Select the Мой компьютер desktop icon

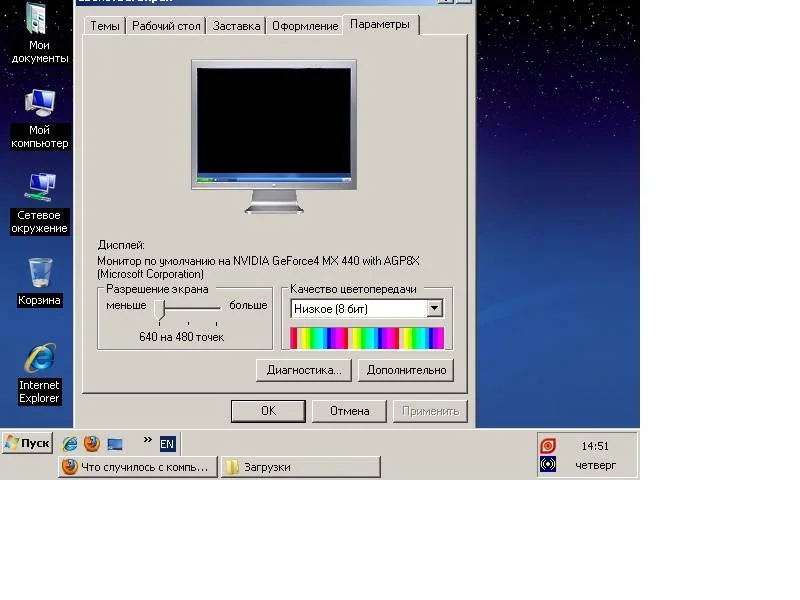point(39,118)
